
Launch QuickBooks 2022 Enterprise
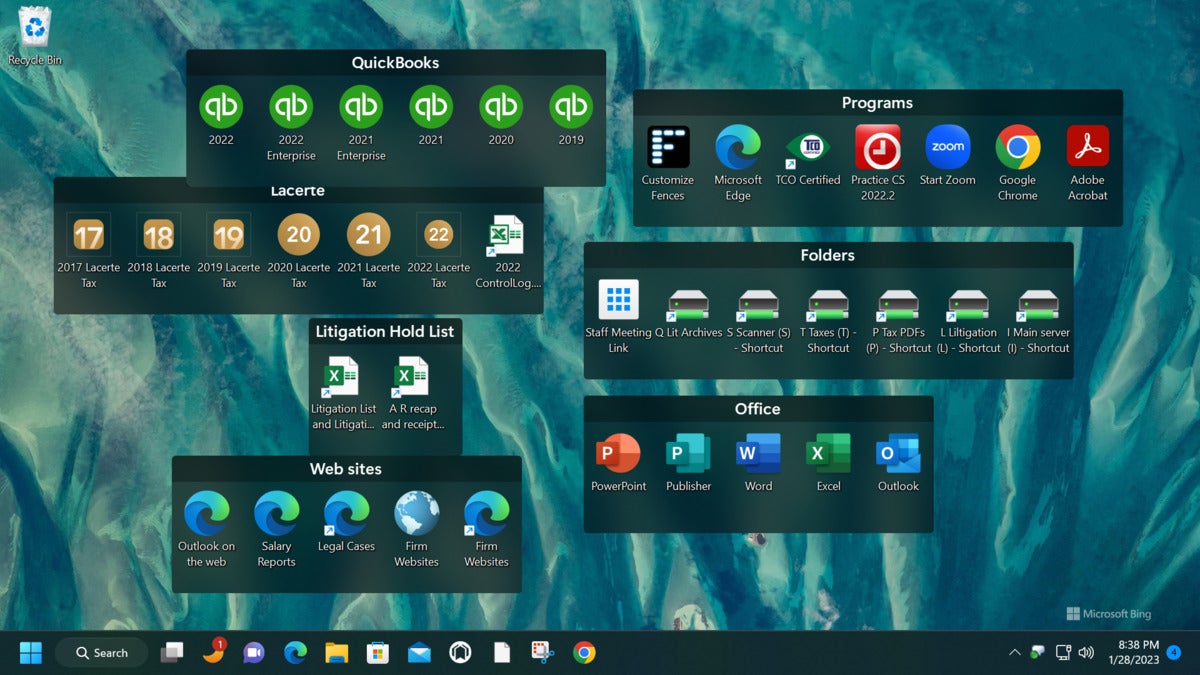(x=291, y=107)
